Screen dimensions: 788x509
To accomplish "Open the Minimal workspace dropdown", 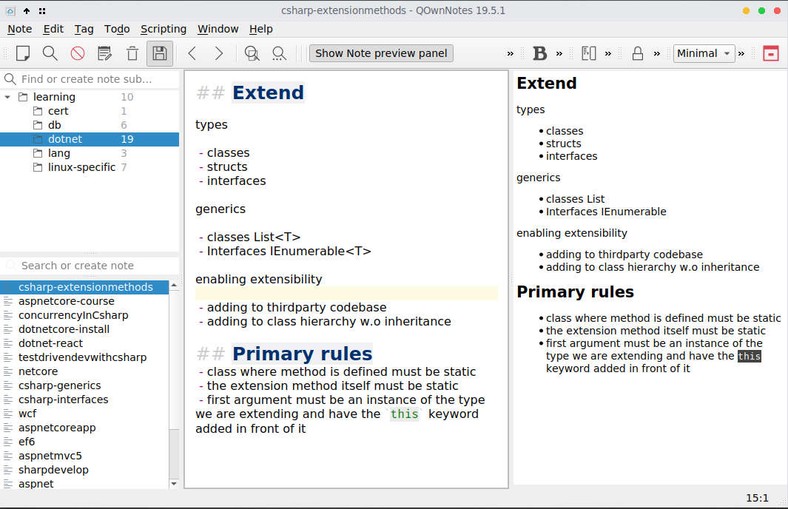I will coord(703,53).
